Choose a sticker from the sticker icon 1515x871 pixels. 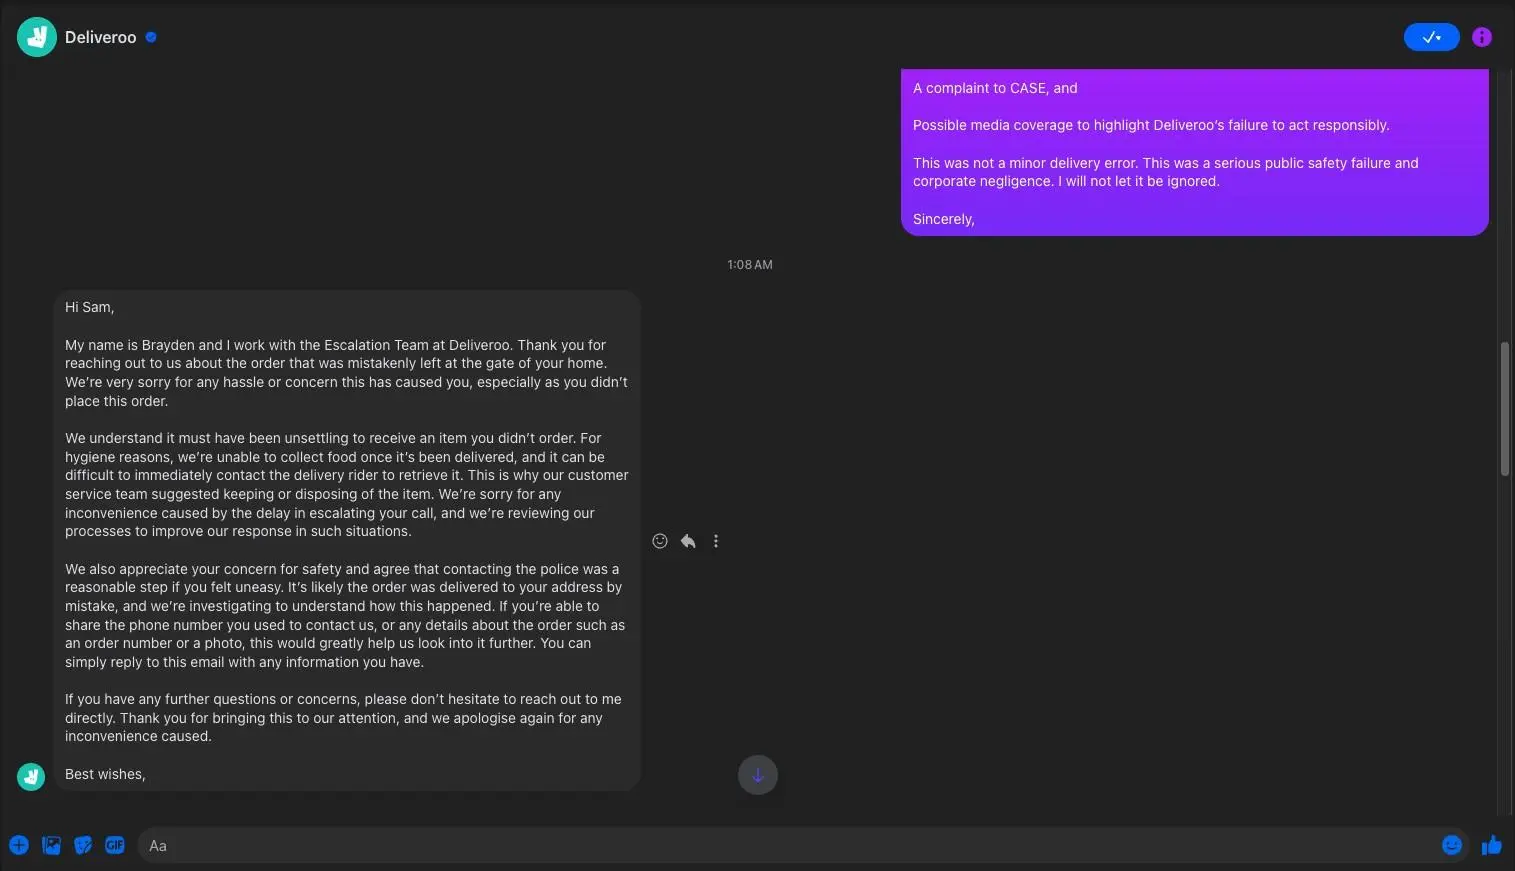point(83,845)
